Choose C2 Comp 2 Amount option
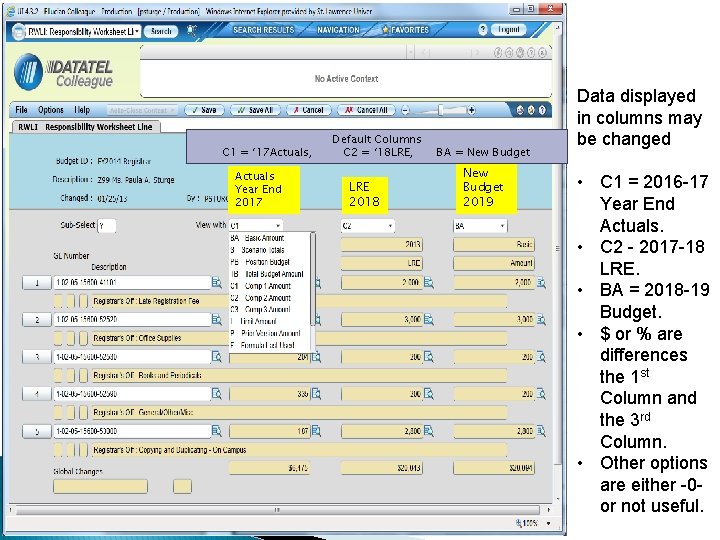This screenshot has height=540, width=720. click(x=270, y=298)
